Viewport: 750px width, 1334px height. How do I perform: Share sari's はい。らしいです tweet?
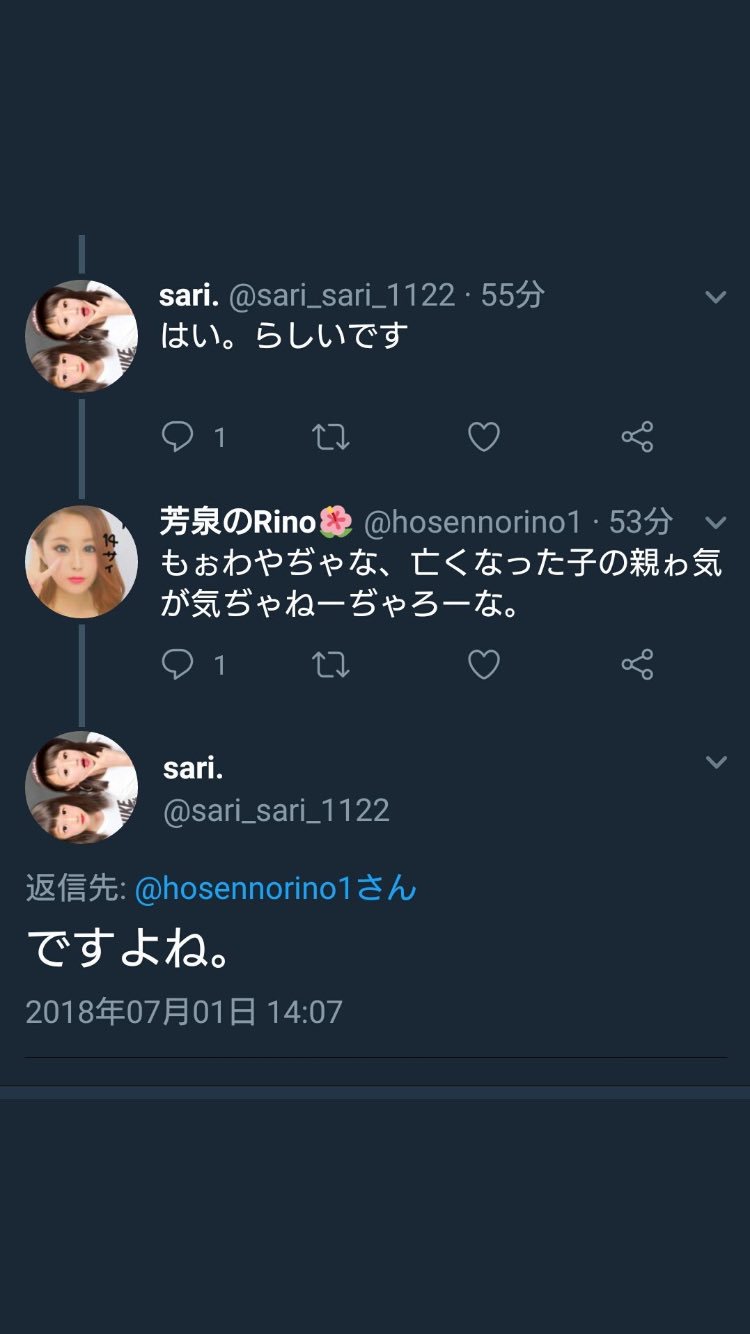point(637,437)
